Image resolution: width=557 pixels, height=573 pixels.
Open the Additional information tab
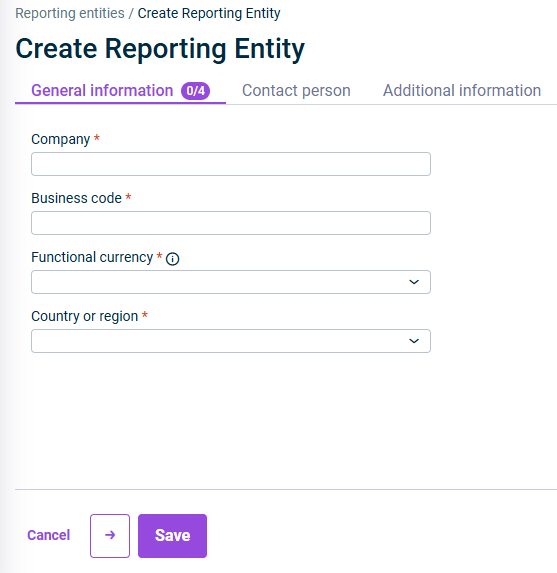[462, 90]
